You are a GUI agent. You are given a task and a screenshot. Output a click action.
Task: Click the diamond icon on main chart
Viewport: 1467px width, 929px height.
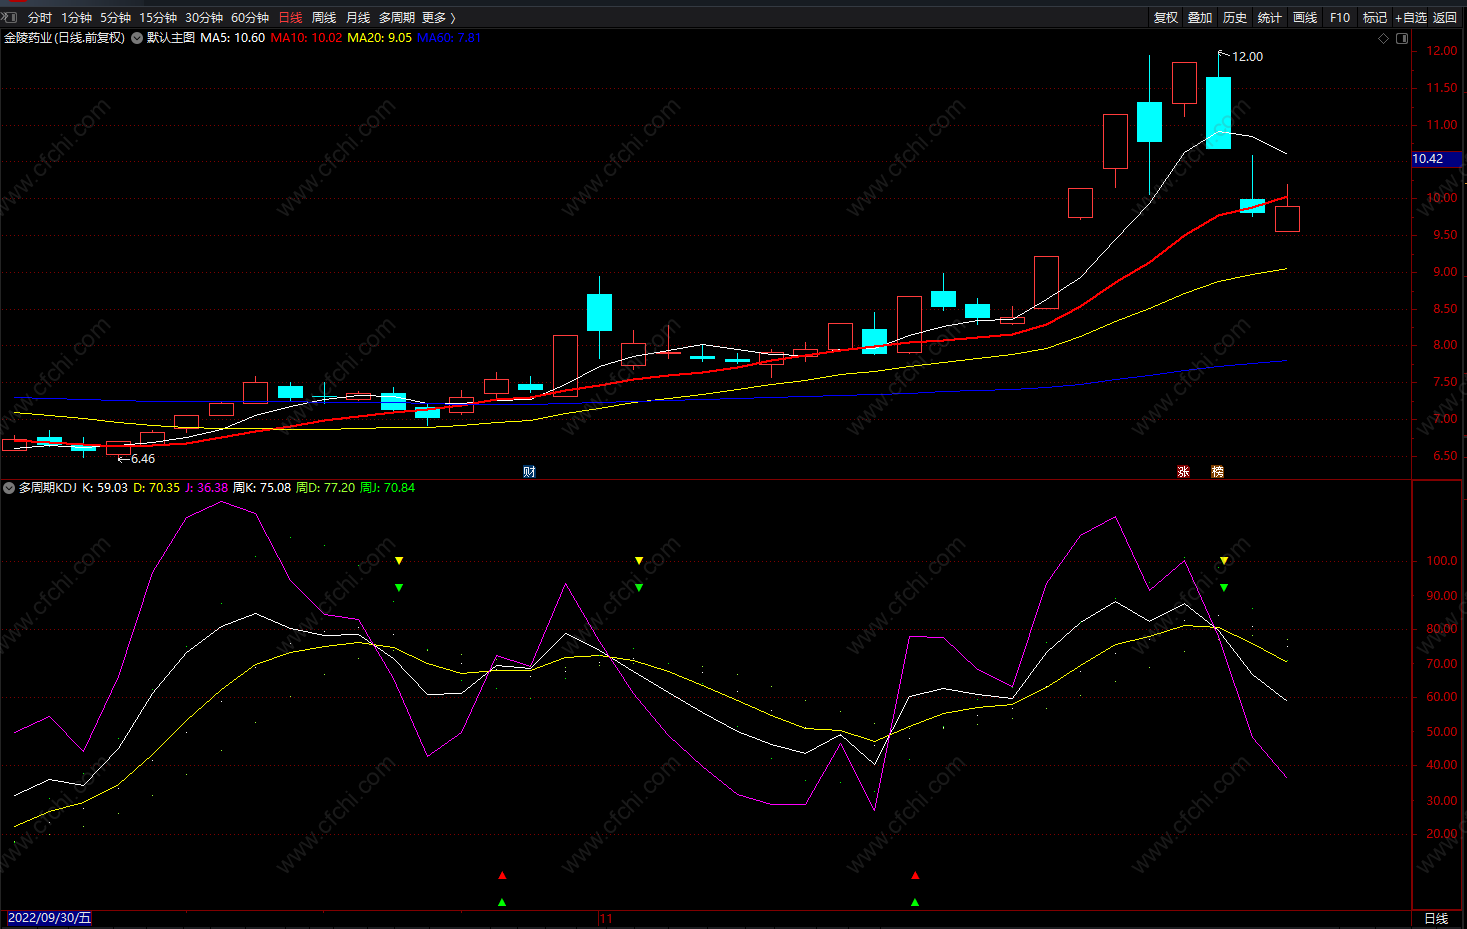(1384, 39)
